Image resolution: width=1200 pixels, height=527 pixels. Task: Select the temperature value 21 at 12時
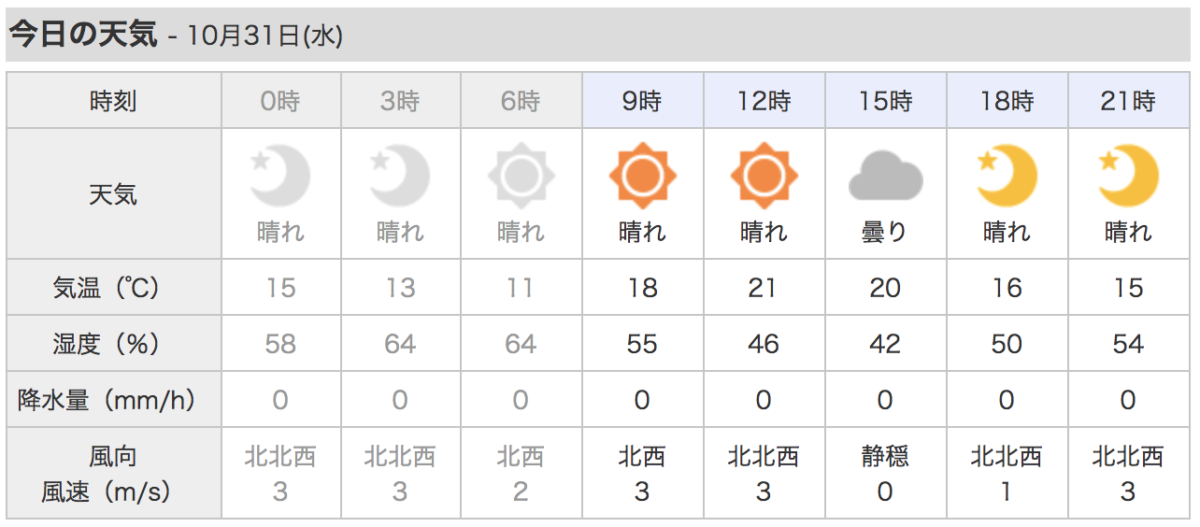tap(763, 288)
